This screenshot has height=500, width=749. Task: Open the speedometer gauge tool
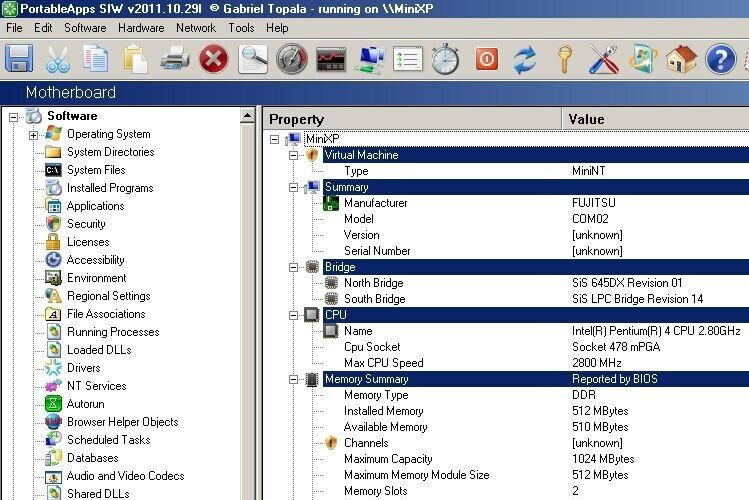[291, 59]
